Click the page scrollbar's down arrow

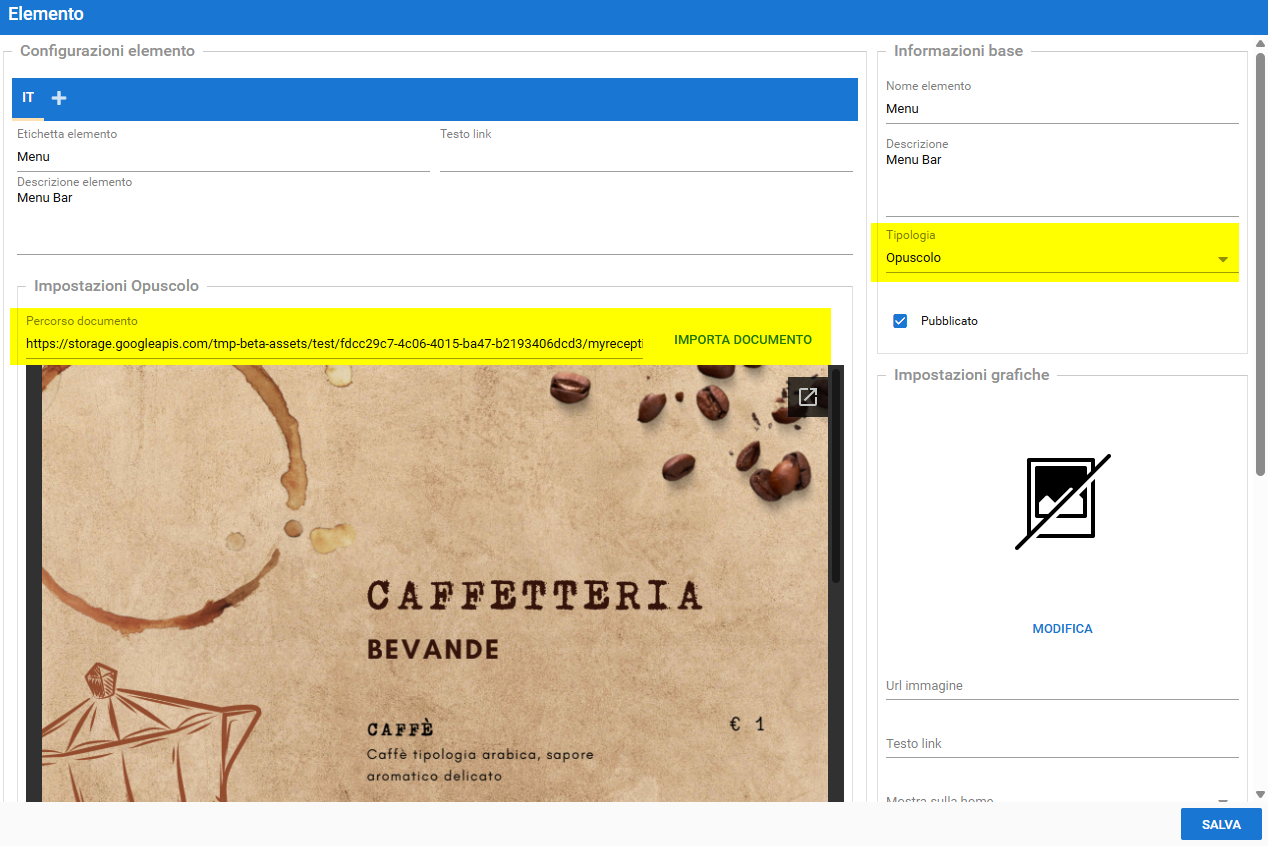[x=1260, y=794]
